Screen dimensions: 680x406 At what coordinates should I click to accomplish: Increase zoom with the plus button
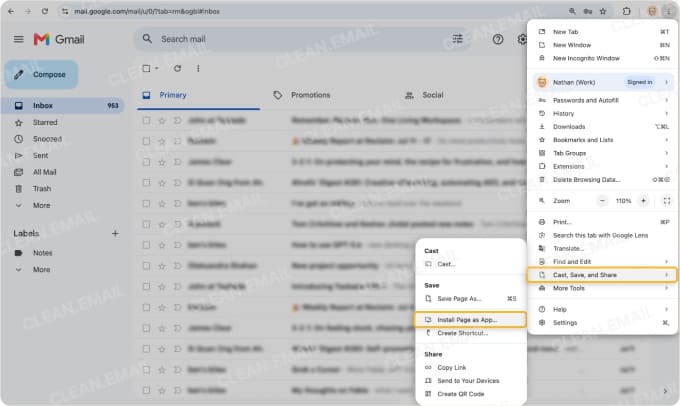tap(644, 201)
